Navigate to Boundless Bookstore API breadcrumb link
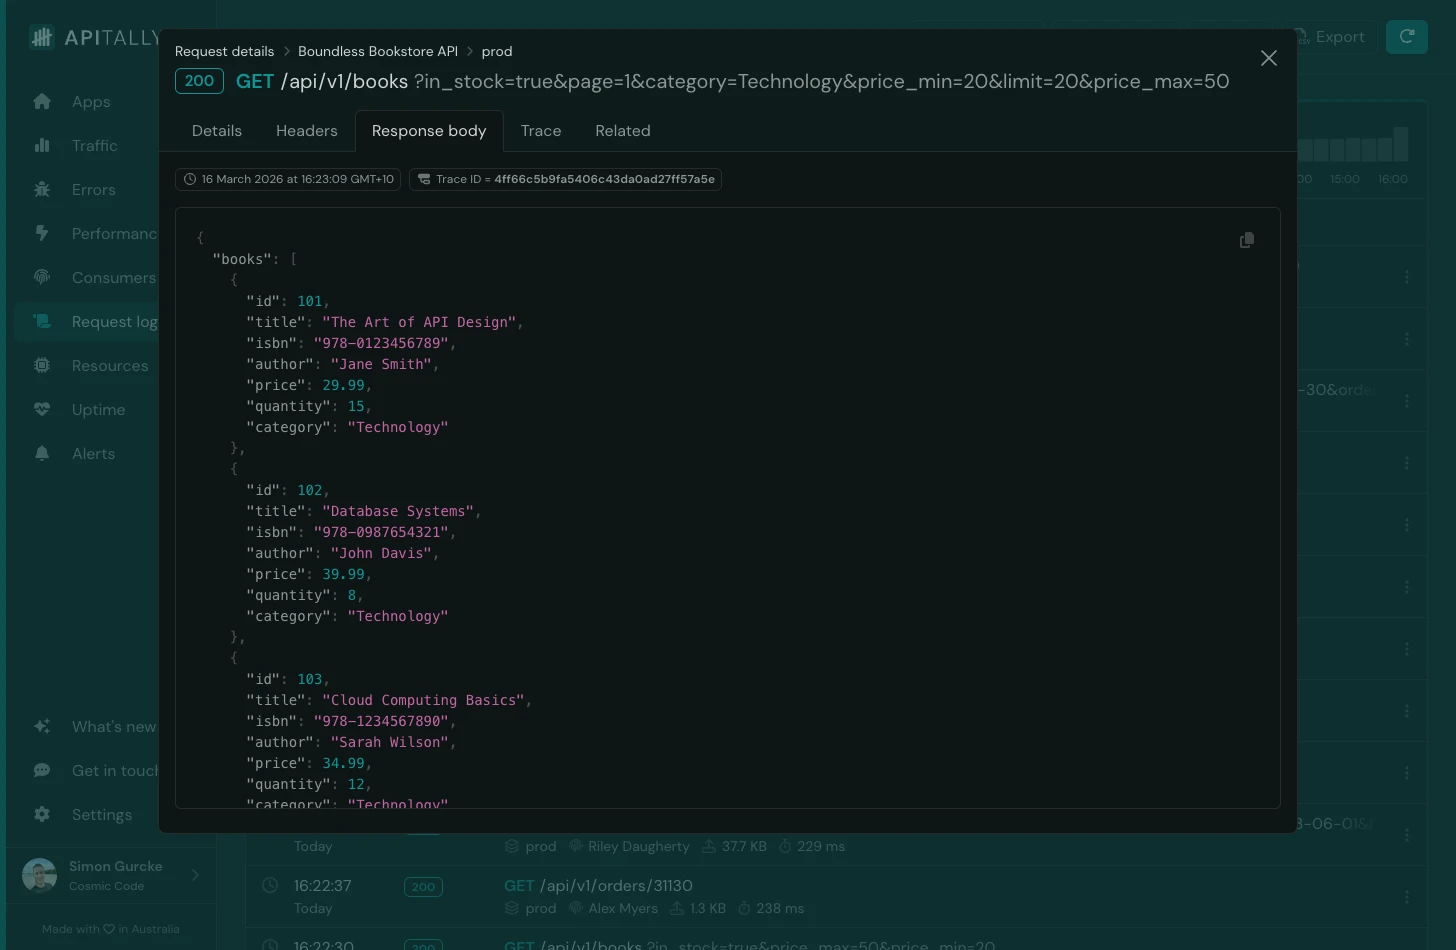The height and width of the screenshot is (950, 1456). pos(378,51)
